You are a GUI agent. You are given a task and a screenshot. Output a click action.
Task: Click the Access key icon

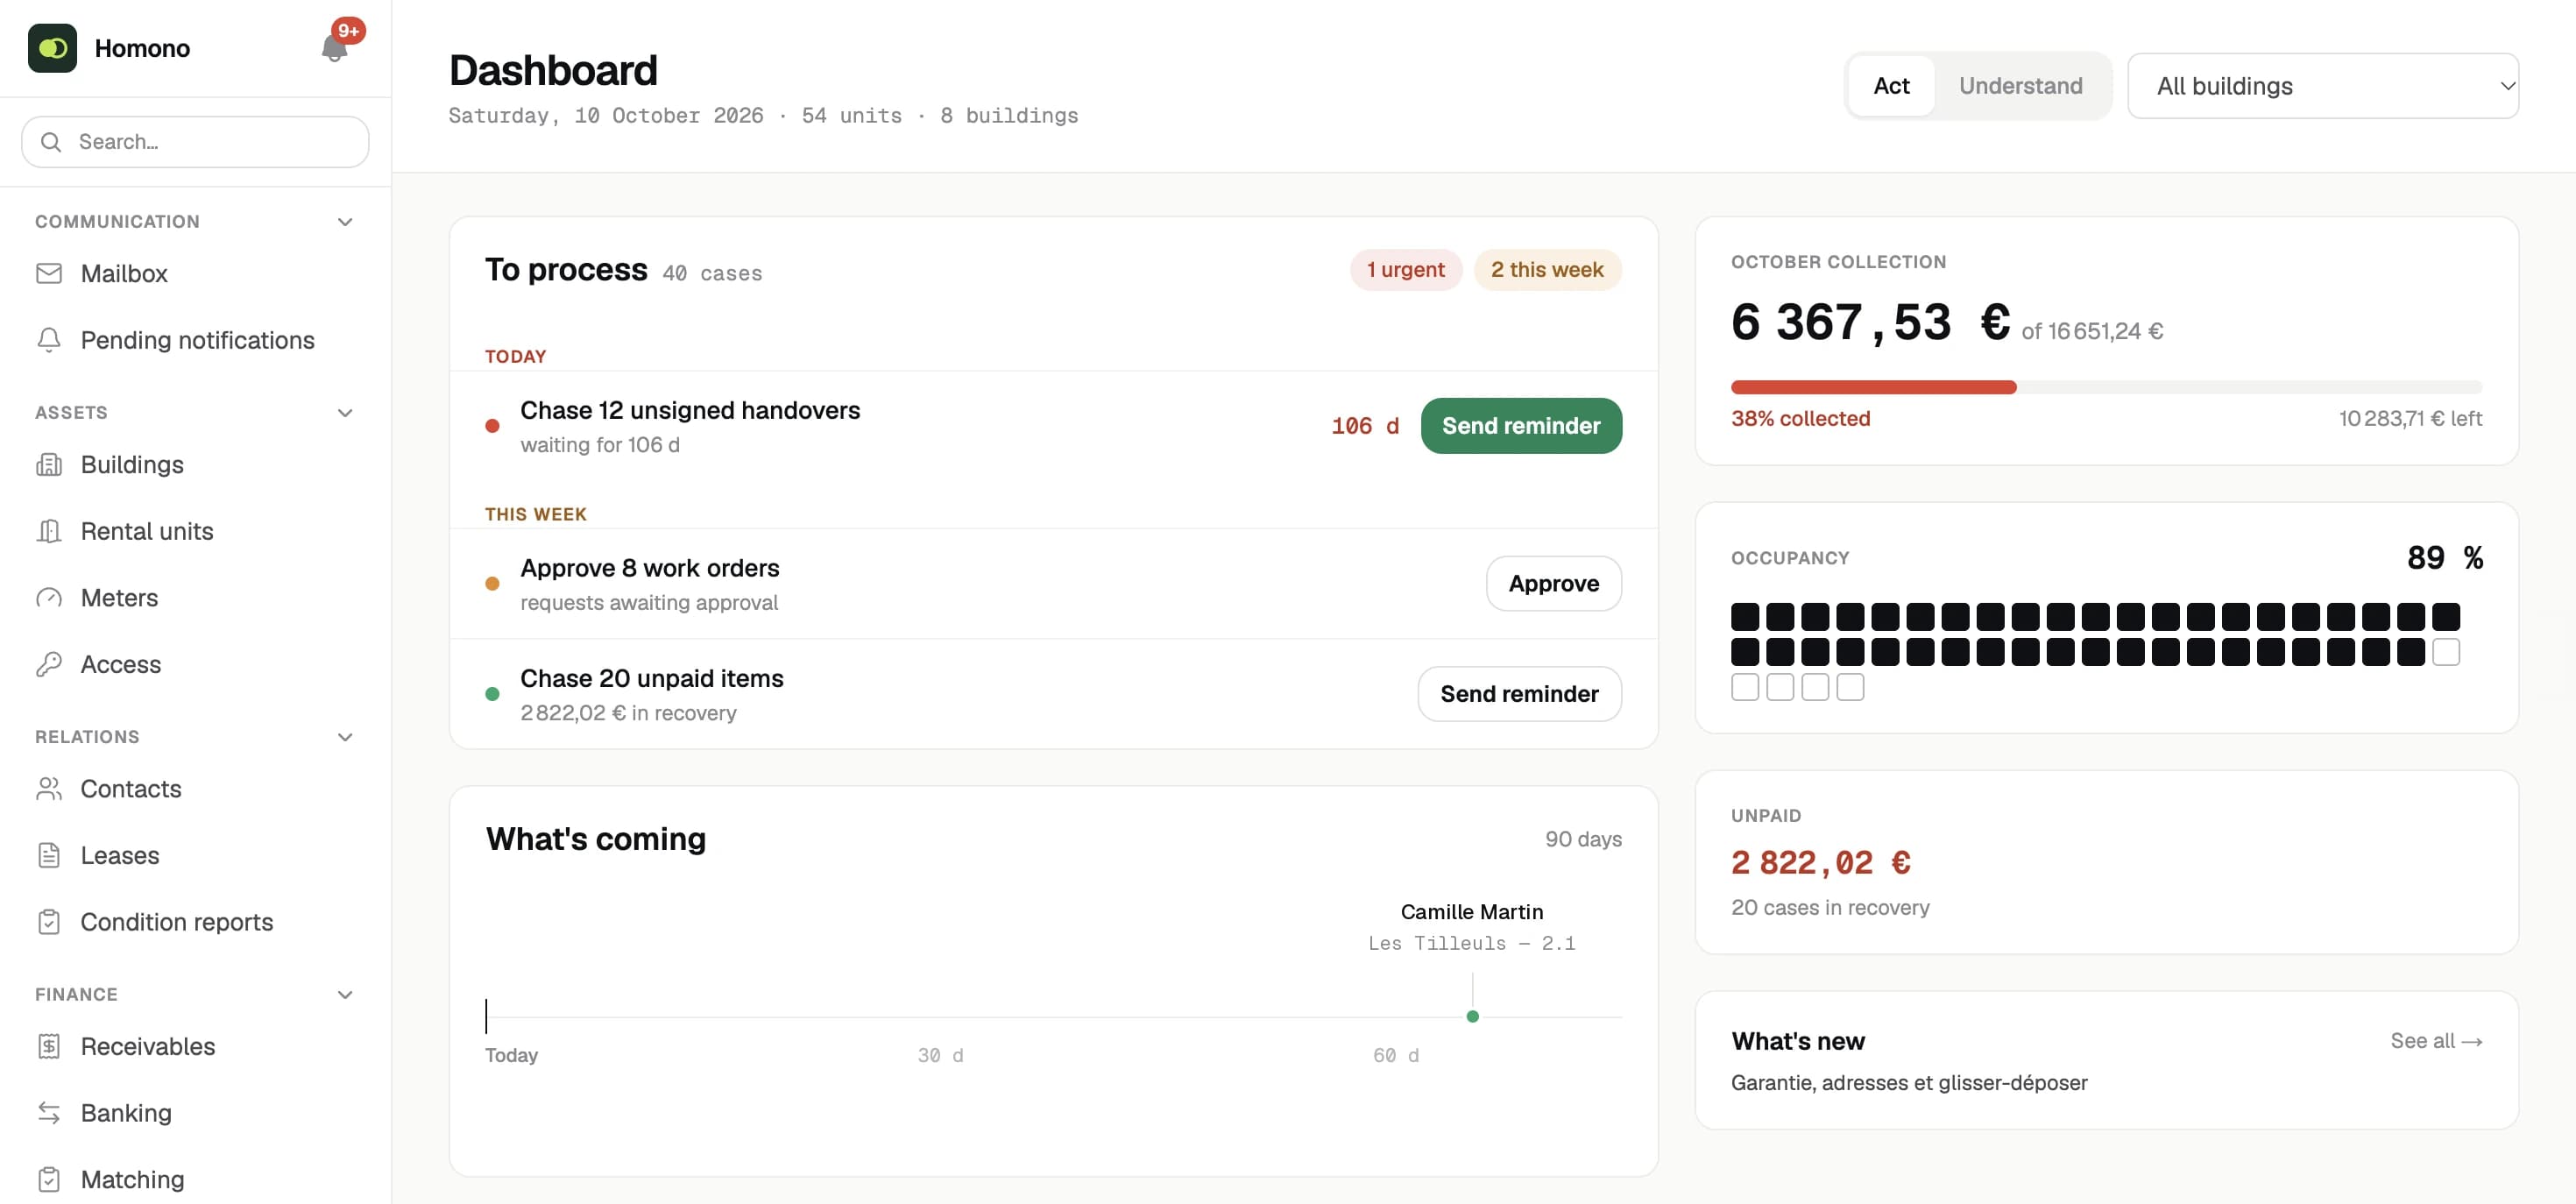(49, 664)
